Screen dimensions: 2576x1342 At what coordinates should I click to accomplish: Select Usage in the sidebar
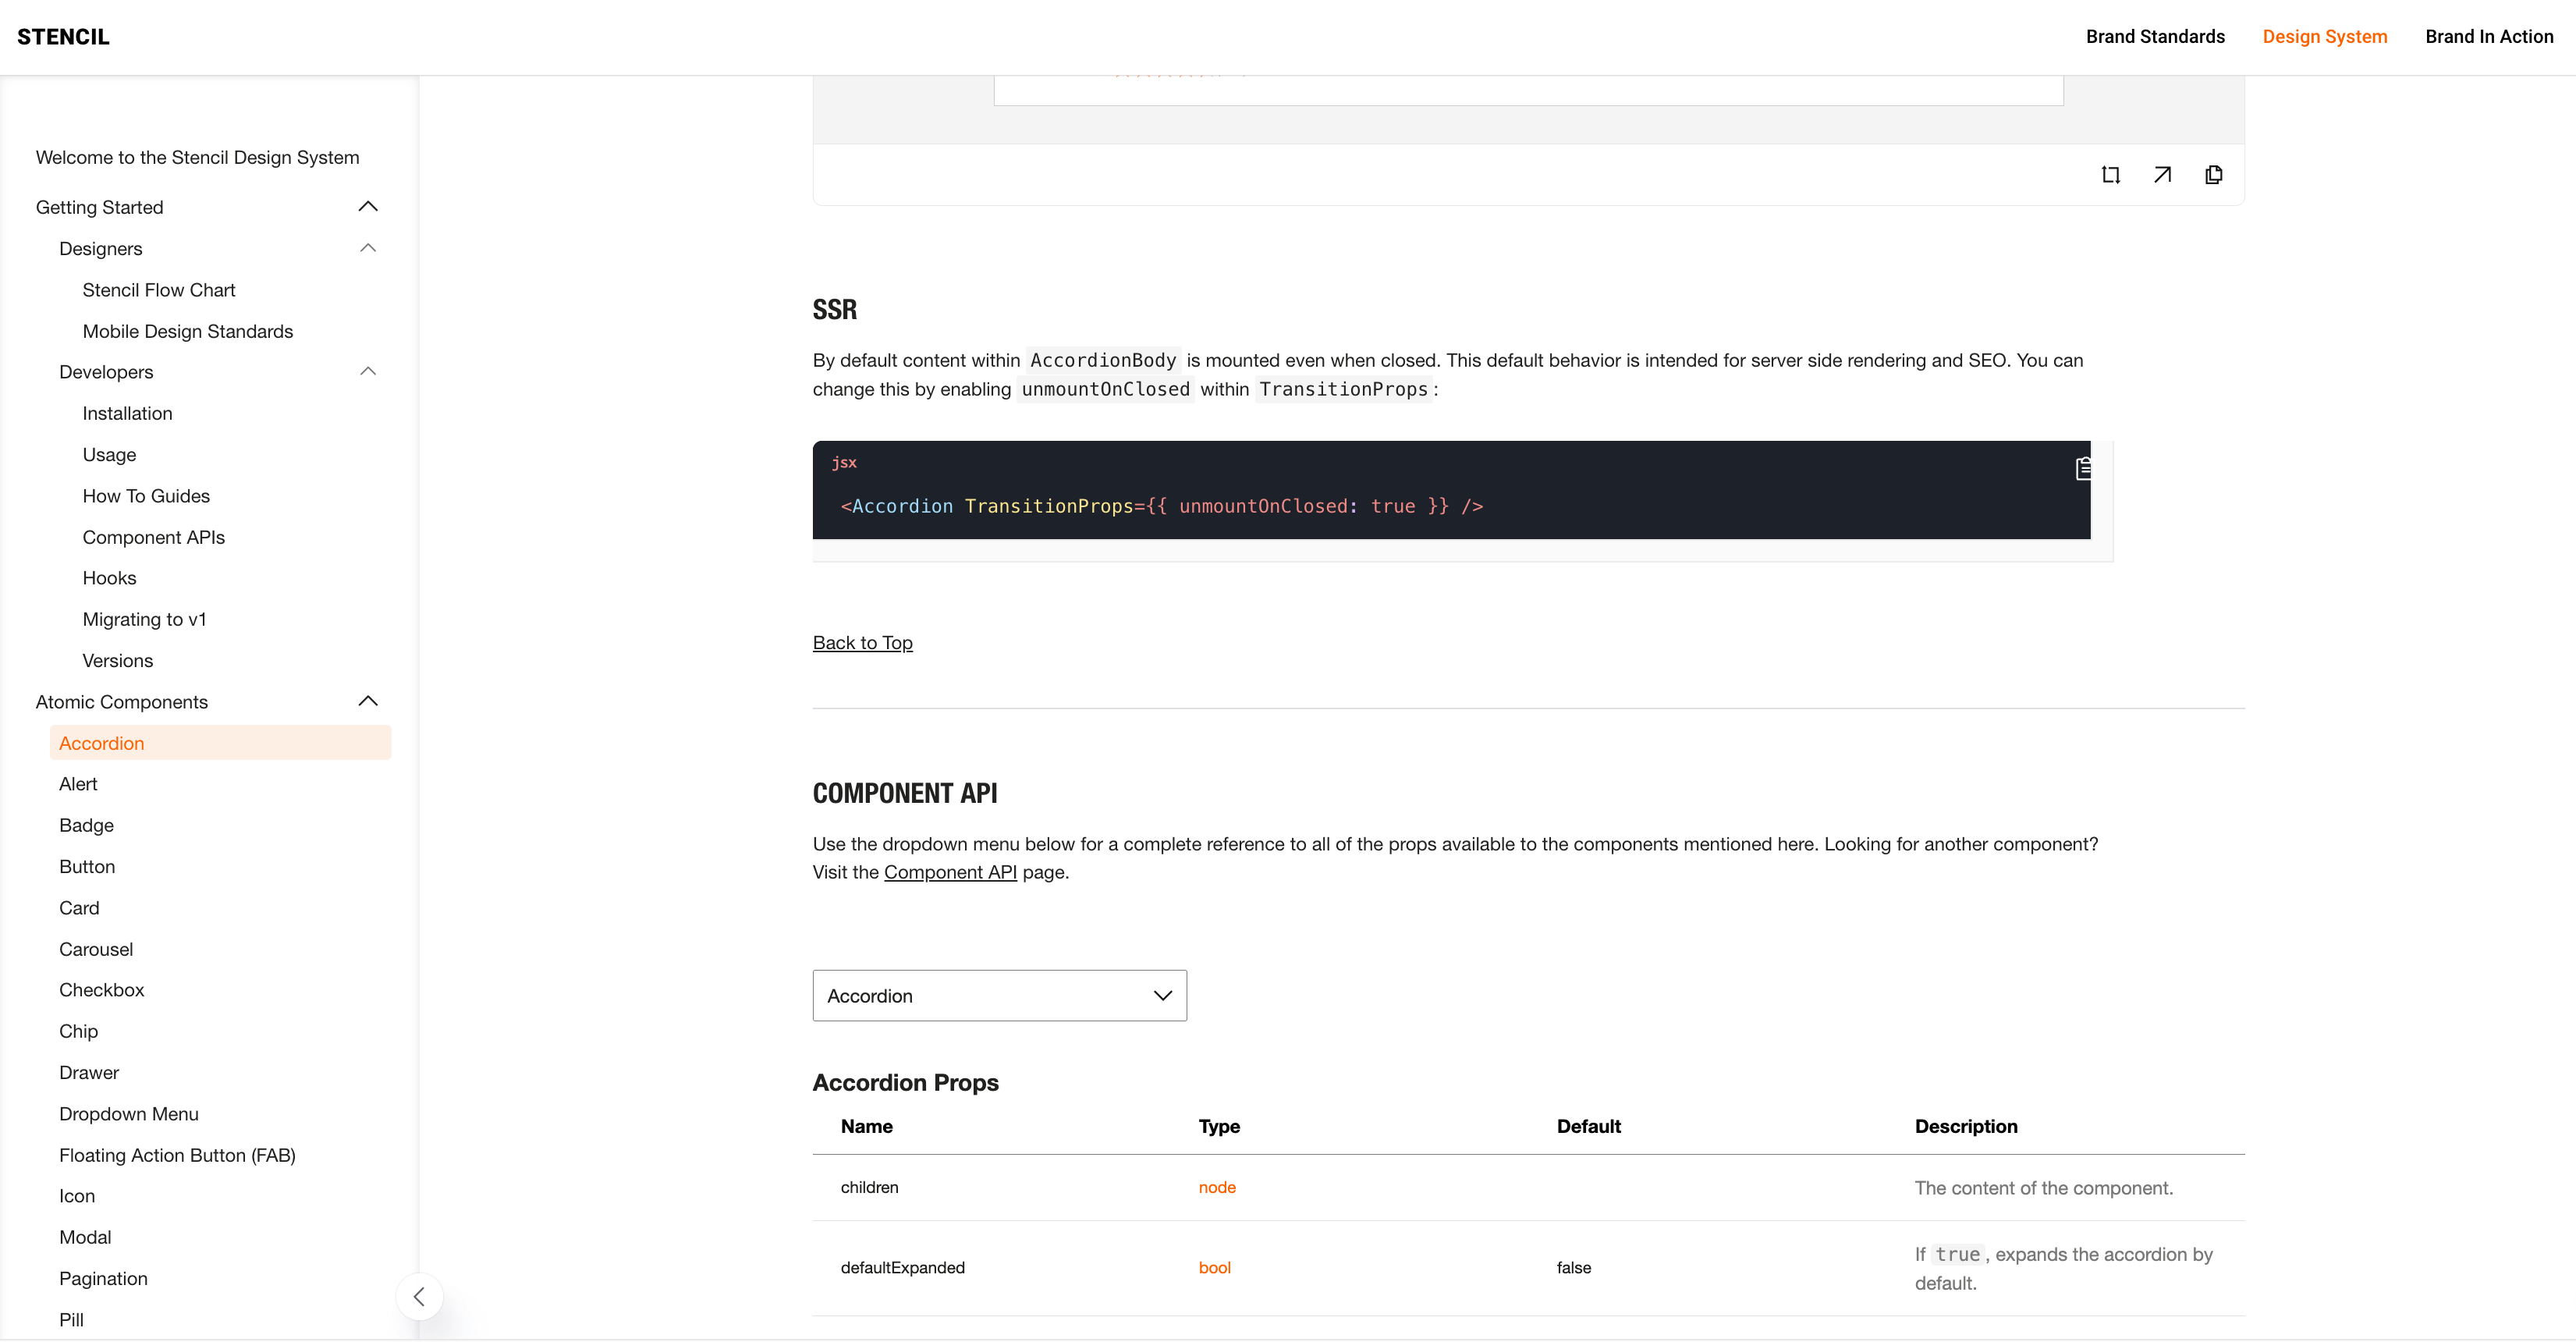tap(109, 455)
